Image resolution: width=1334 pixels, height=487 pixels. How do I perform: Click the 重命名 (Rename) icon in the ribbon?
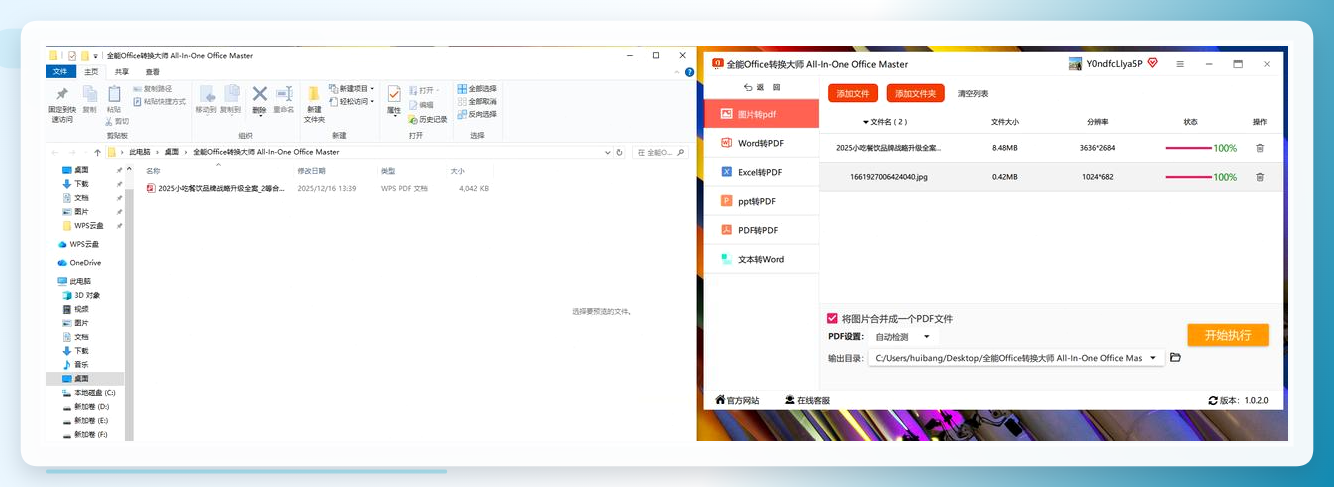coord(284,94)
